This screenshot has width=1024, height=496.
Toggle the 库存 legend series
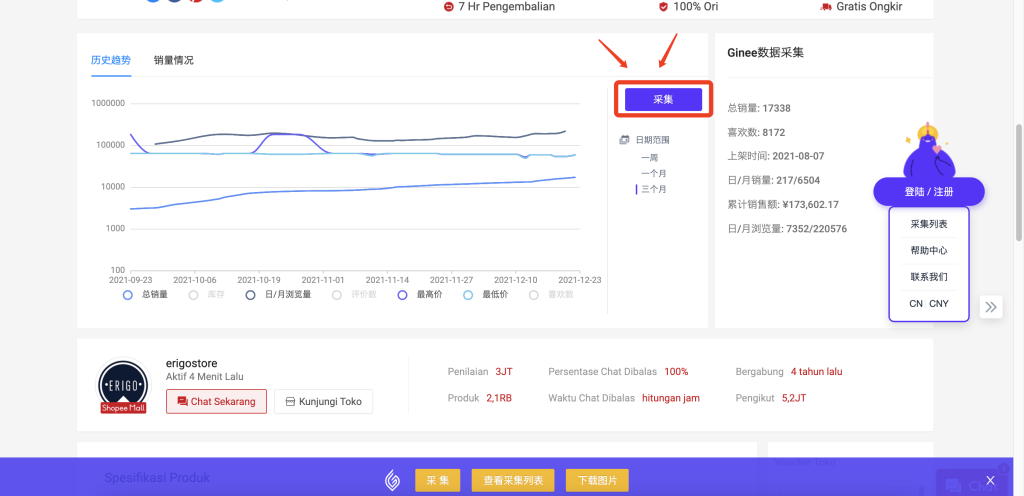[x=206, y=294]
